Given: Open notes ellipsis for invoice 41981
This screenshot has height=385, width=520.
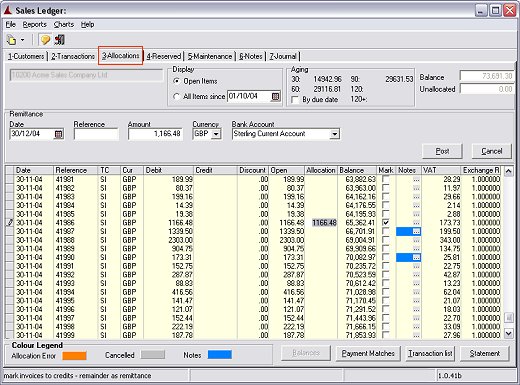Looking at the screenshot, I should 416,179.
